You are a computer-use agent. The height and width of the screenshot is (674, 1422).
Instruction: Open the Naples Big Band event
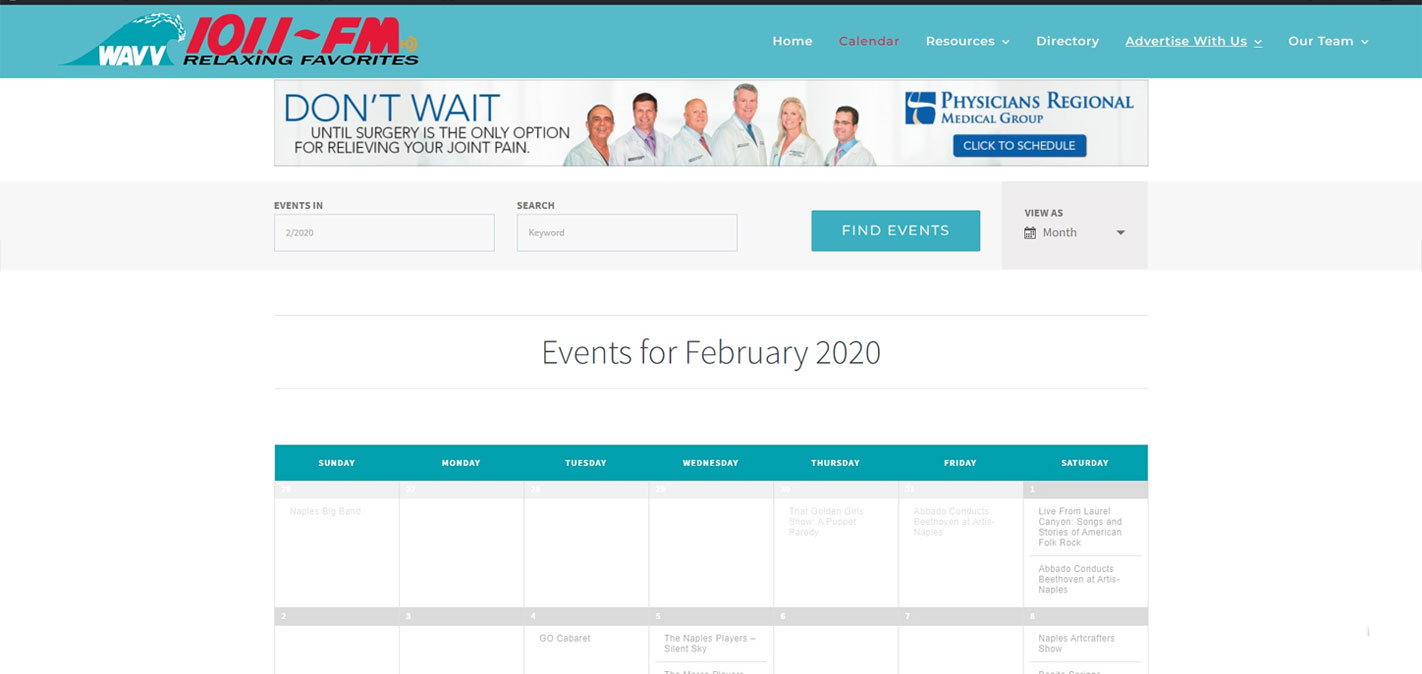coord(325,511)
